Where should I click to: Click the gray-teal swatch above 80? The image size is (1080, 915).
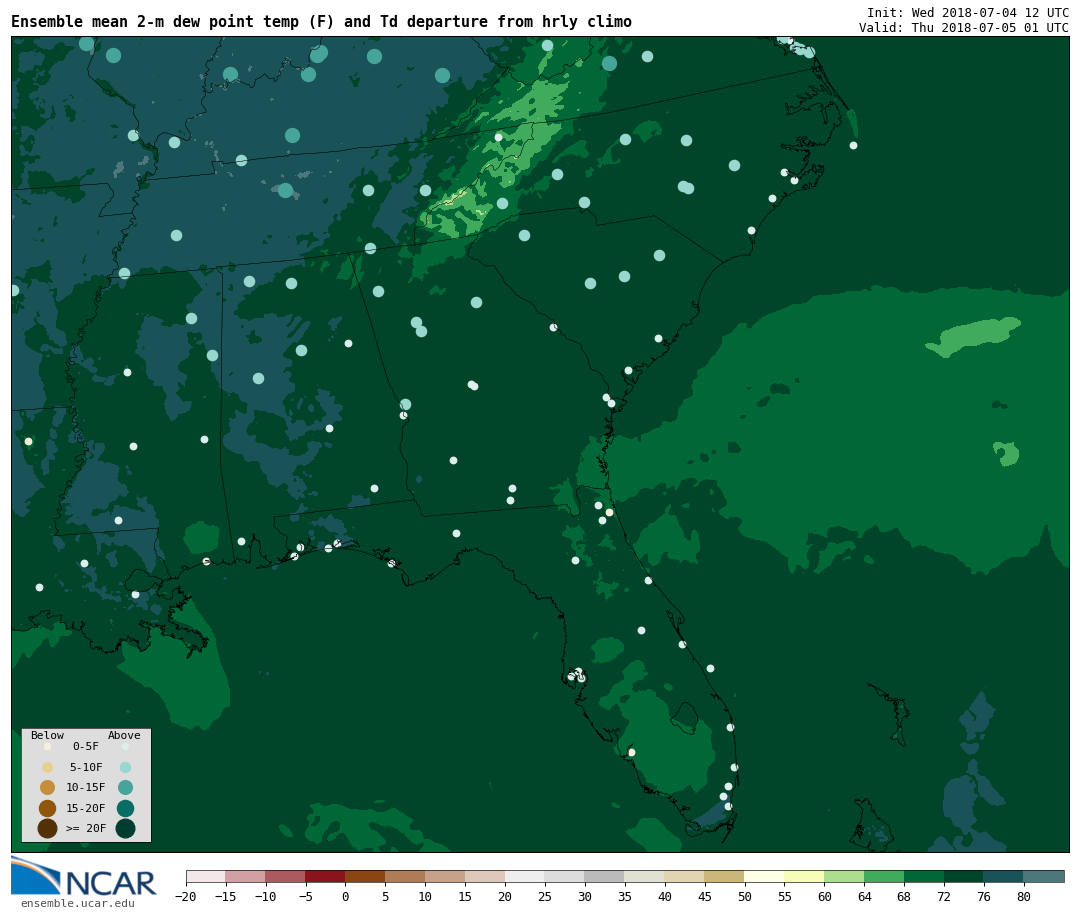coord(1045,876)
